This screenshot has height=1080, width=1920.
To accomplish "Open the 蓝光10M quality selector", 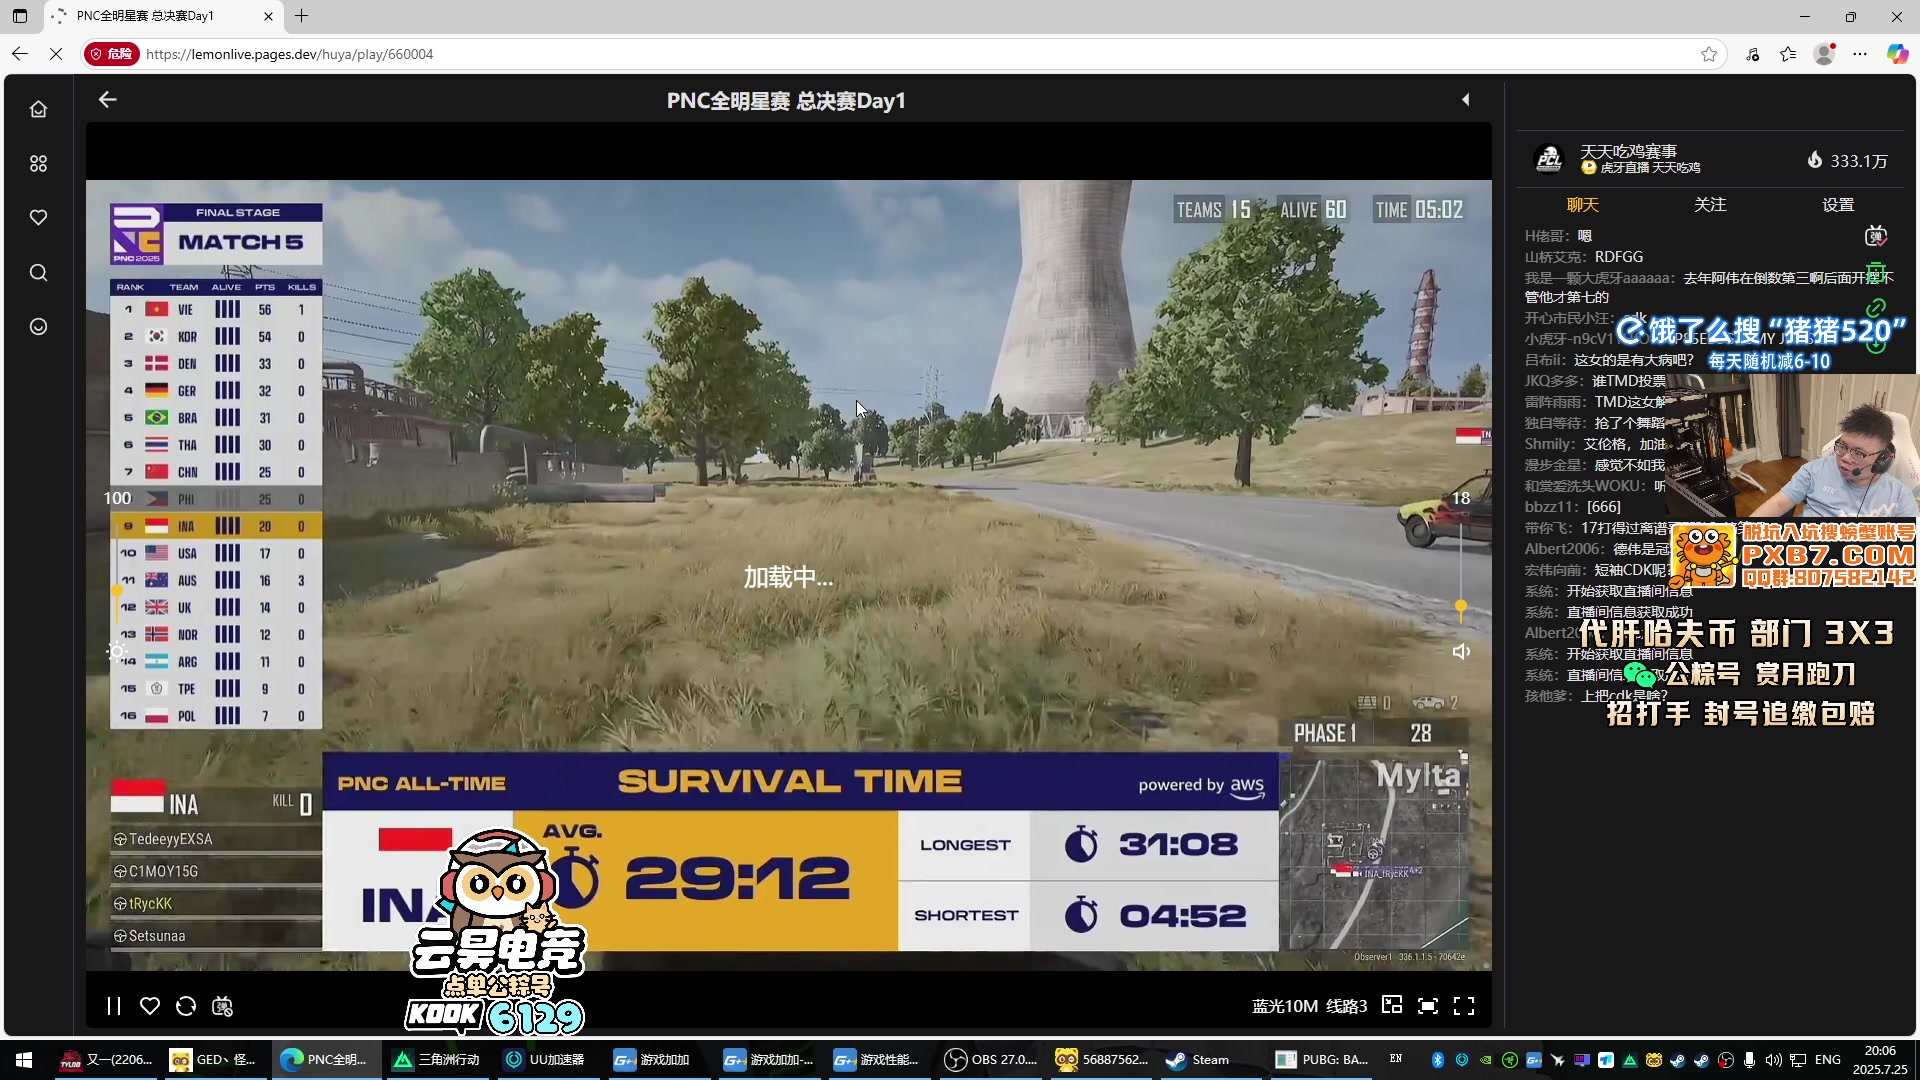I will [x=1284, y=1006].
